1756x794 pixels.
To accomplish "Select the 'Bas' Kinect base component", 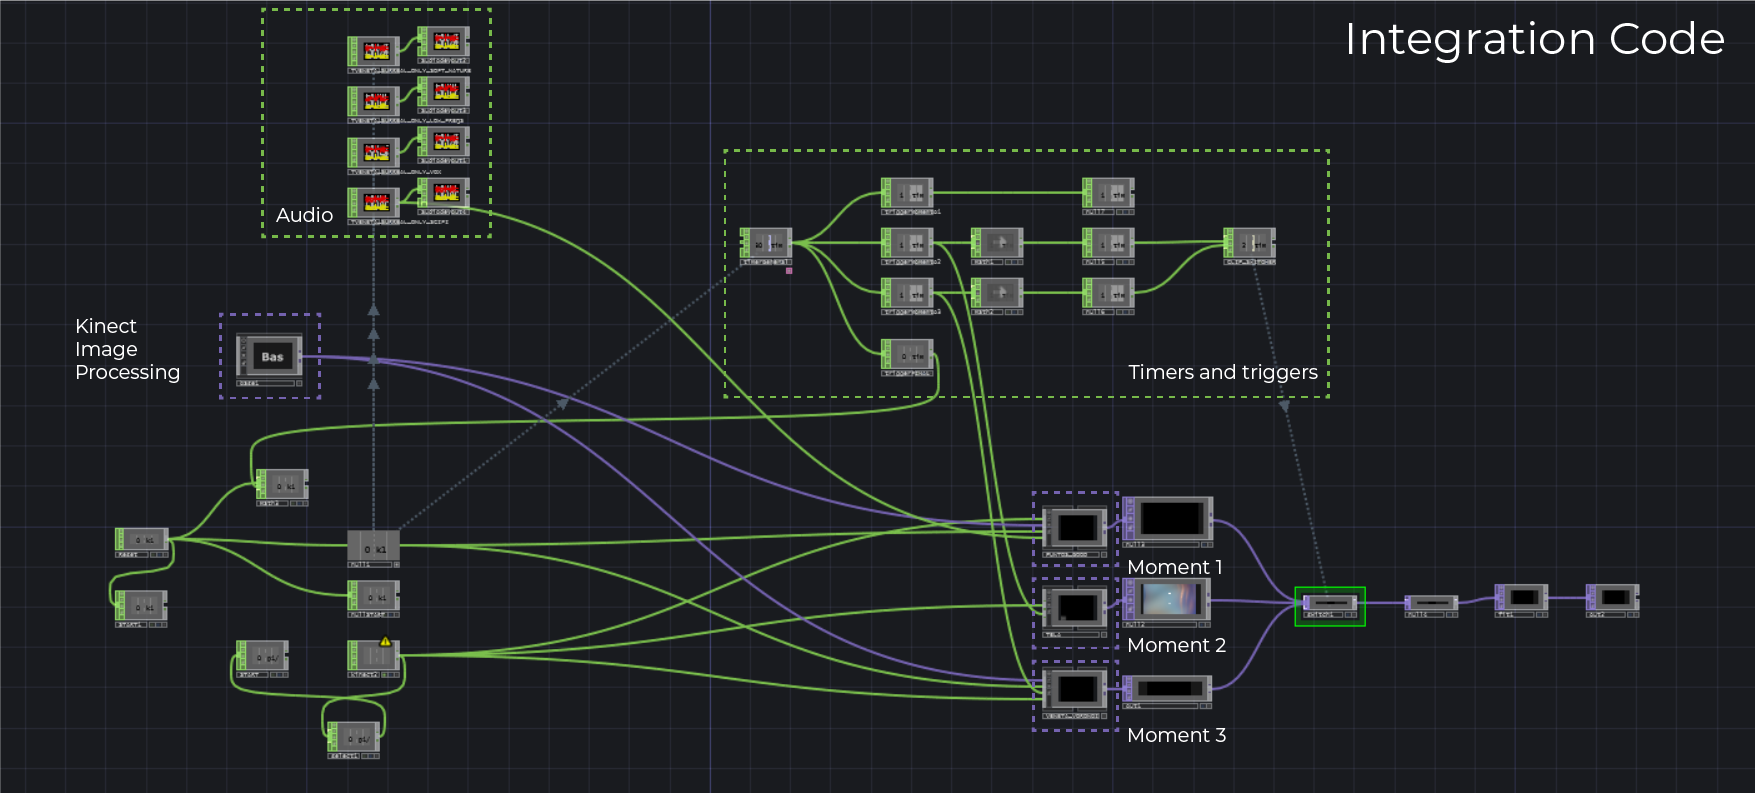I will (x=269, y=356).
